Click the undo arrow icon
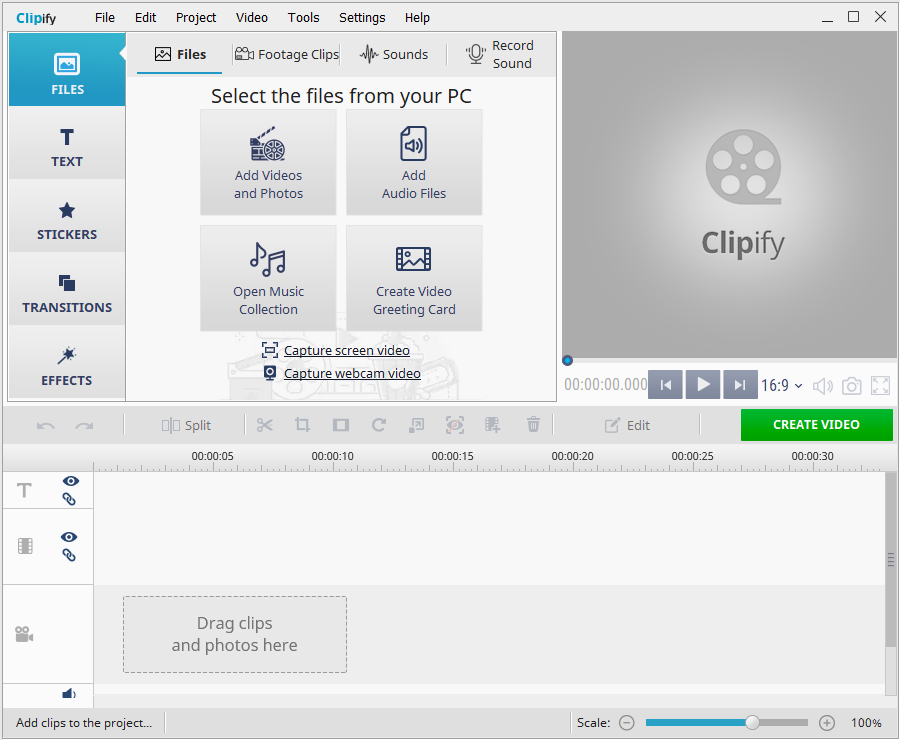 coord(46,425)
